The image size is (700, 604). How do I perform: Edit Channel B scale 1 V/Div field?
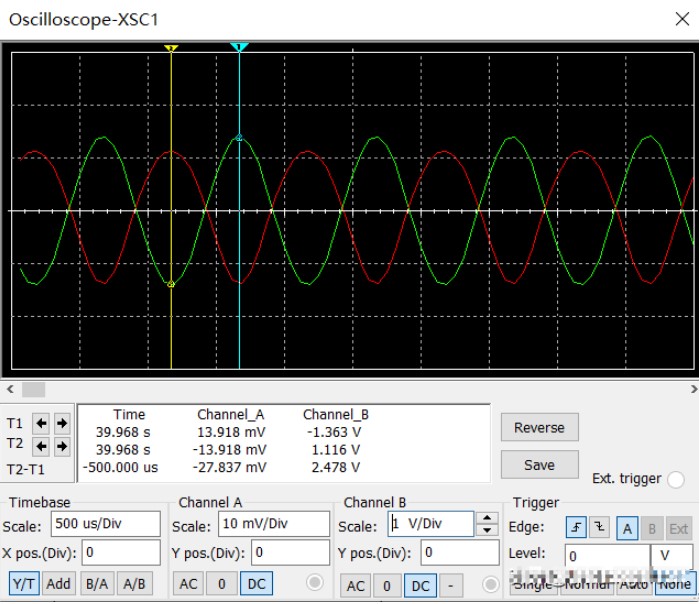click(431, 524)
